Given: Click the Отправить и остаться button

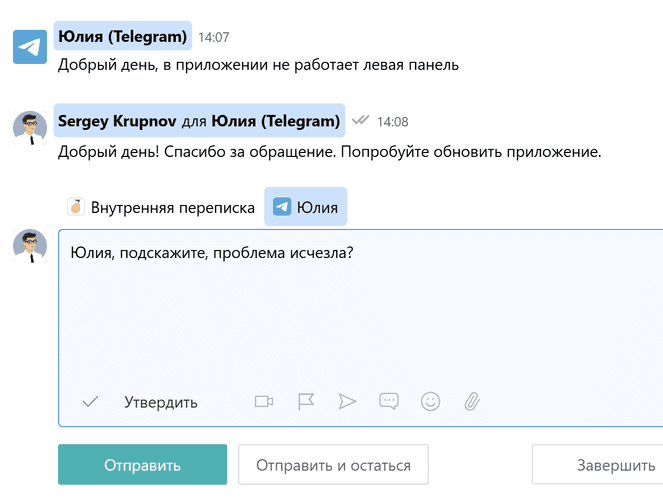Looking at the screenshot, I should 333,465.
